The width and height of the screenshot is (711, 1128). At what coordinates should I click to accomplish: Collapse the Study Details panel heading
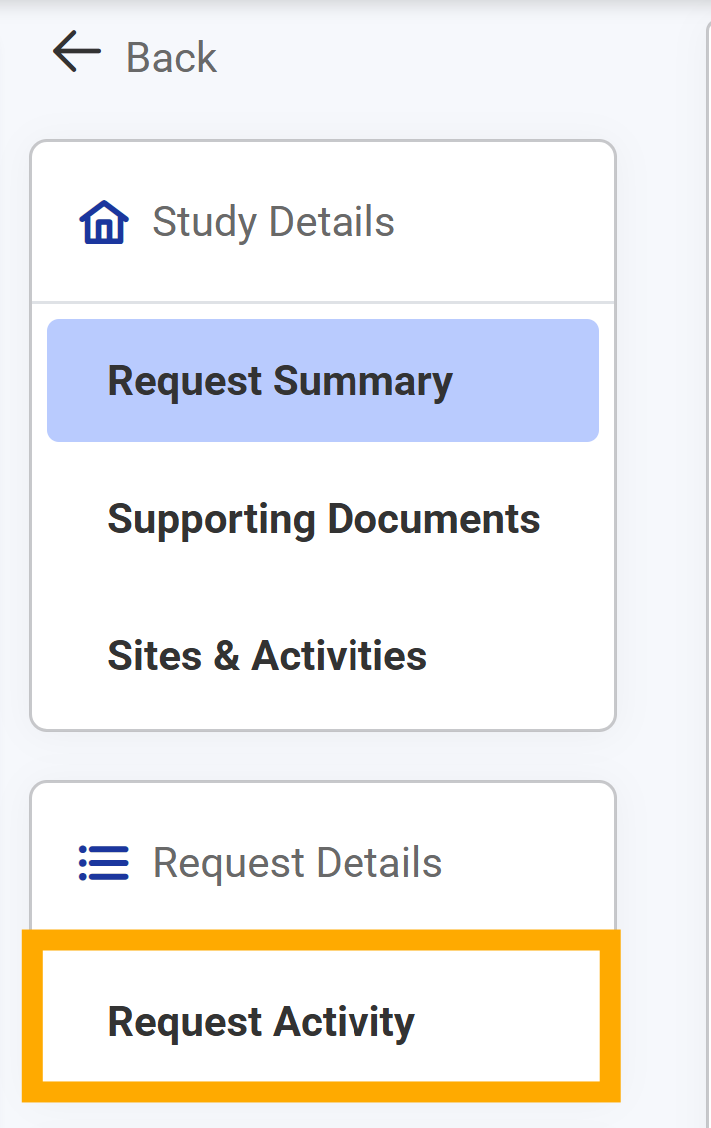pyautogui.click(x=323, y=222)
